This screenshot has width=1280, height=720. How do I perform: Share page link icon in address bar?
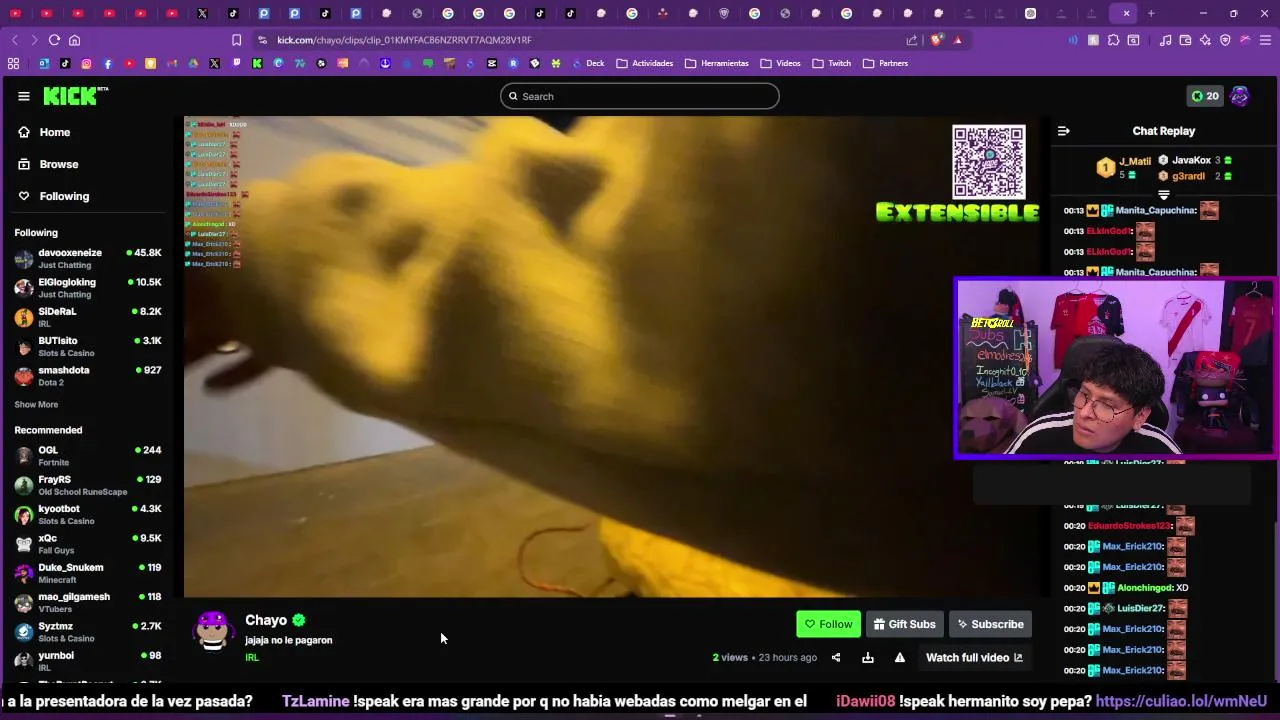912,40
